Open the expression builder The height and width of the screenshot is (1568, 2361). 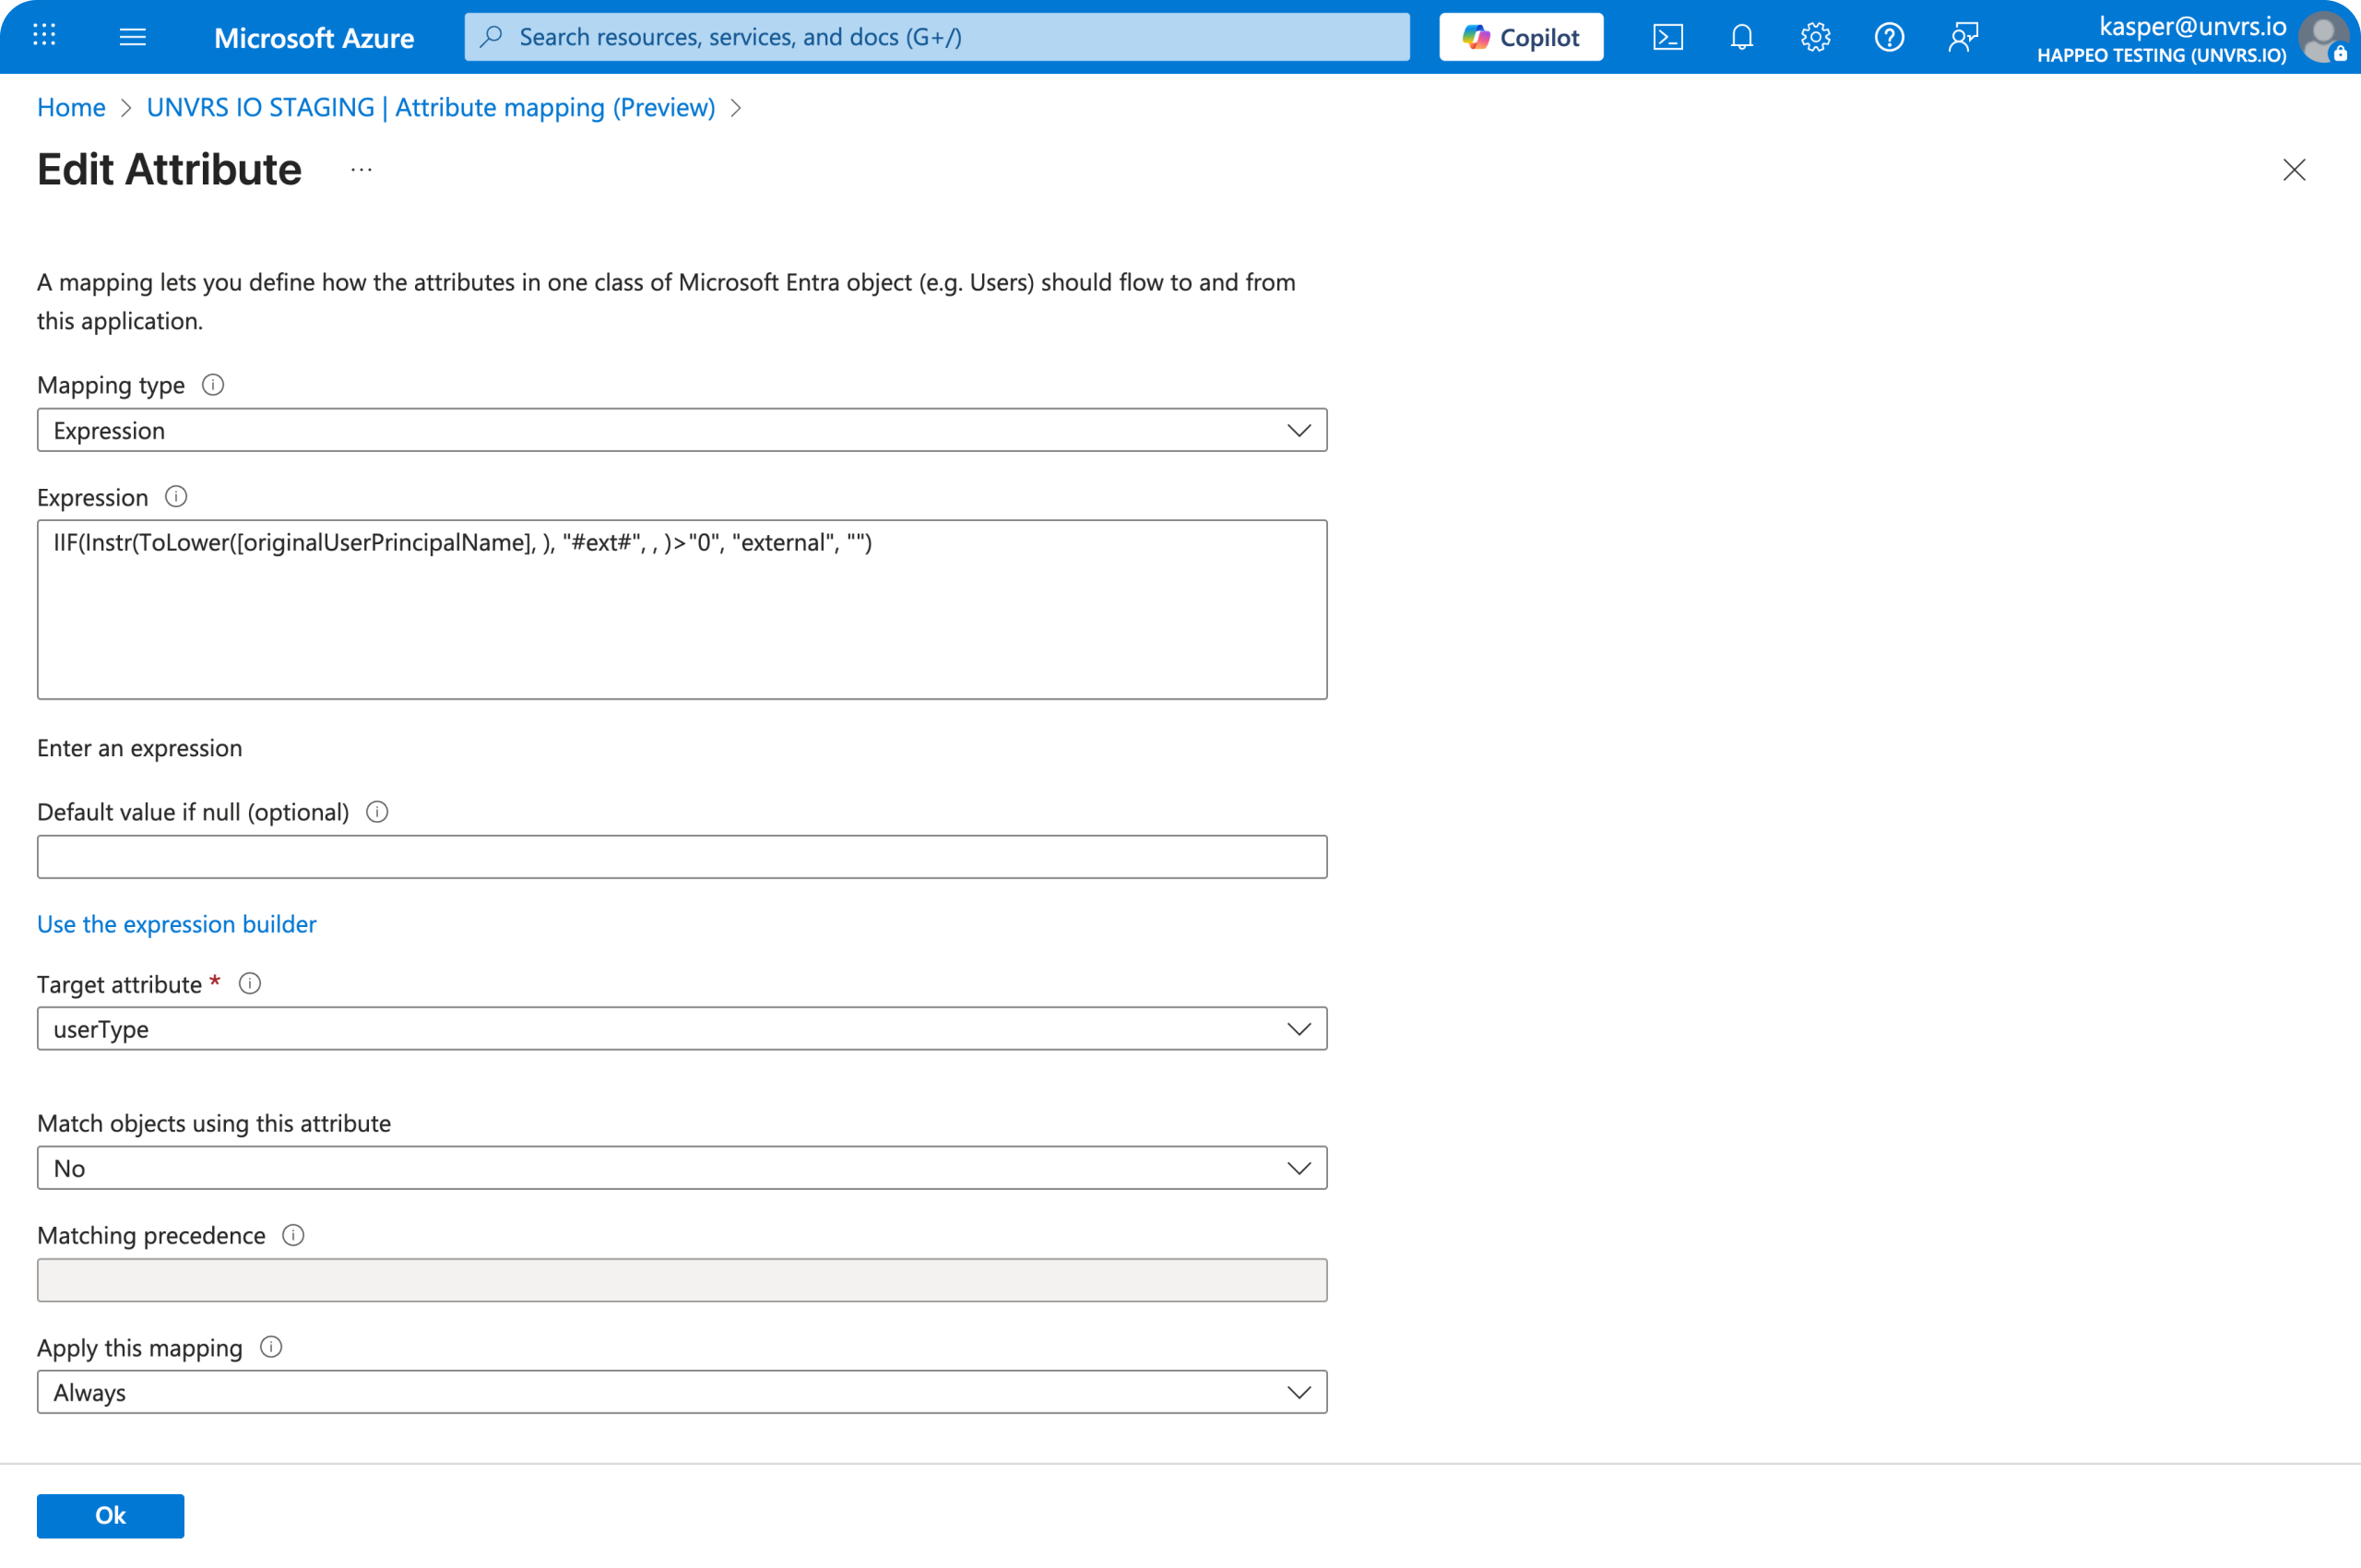point(176,924)
